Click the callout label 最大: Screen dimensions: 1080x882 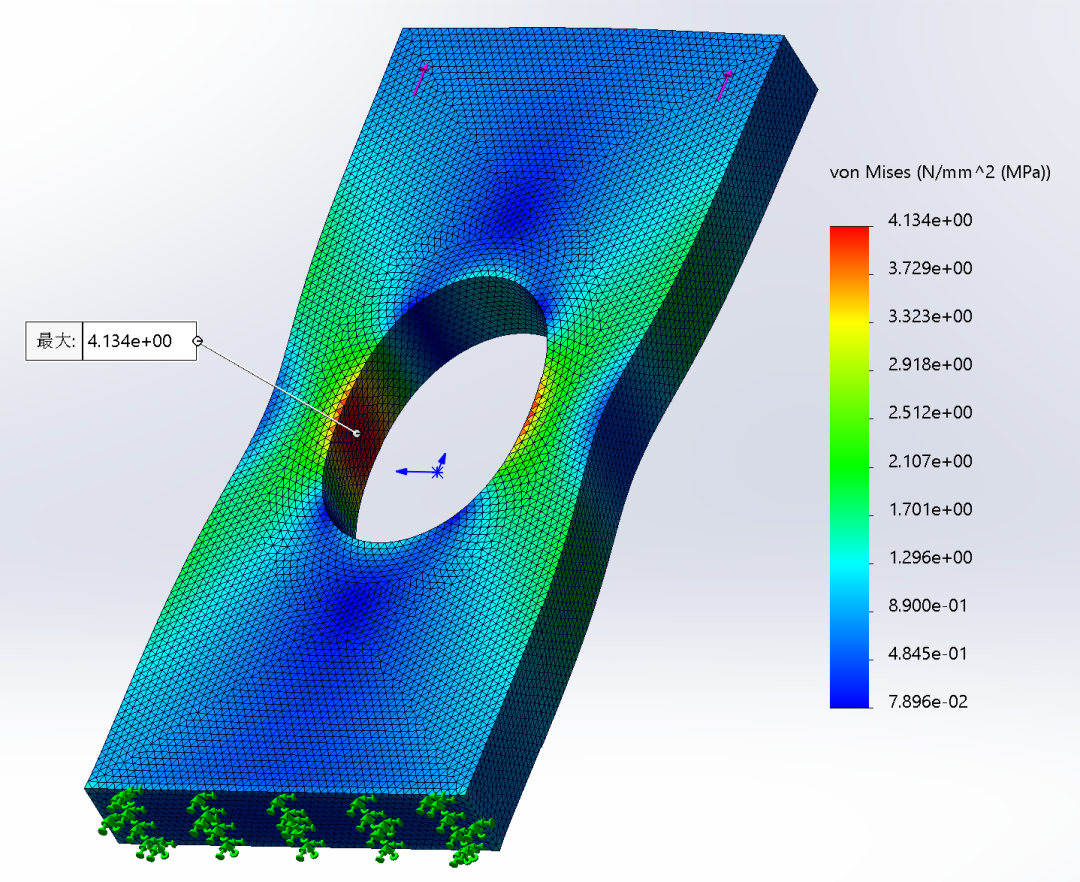point(54,341)
